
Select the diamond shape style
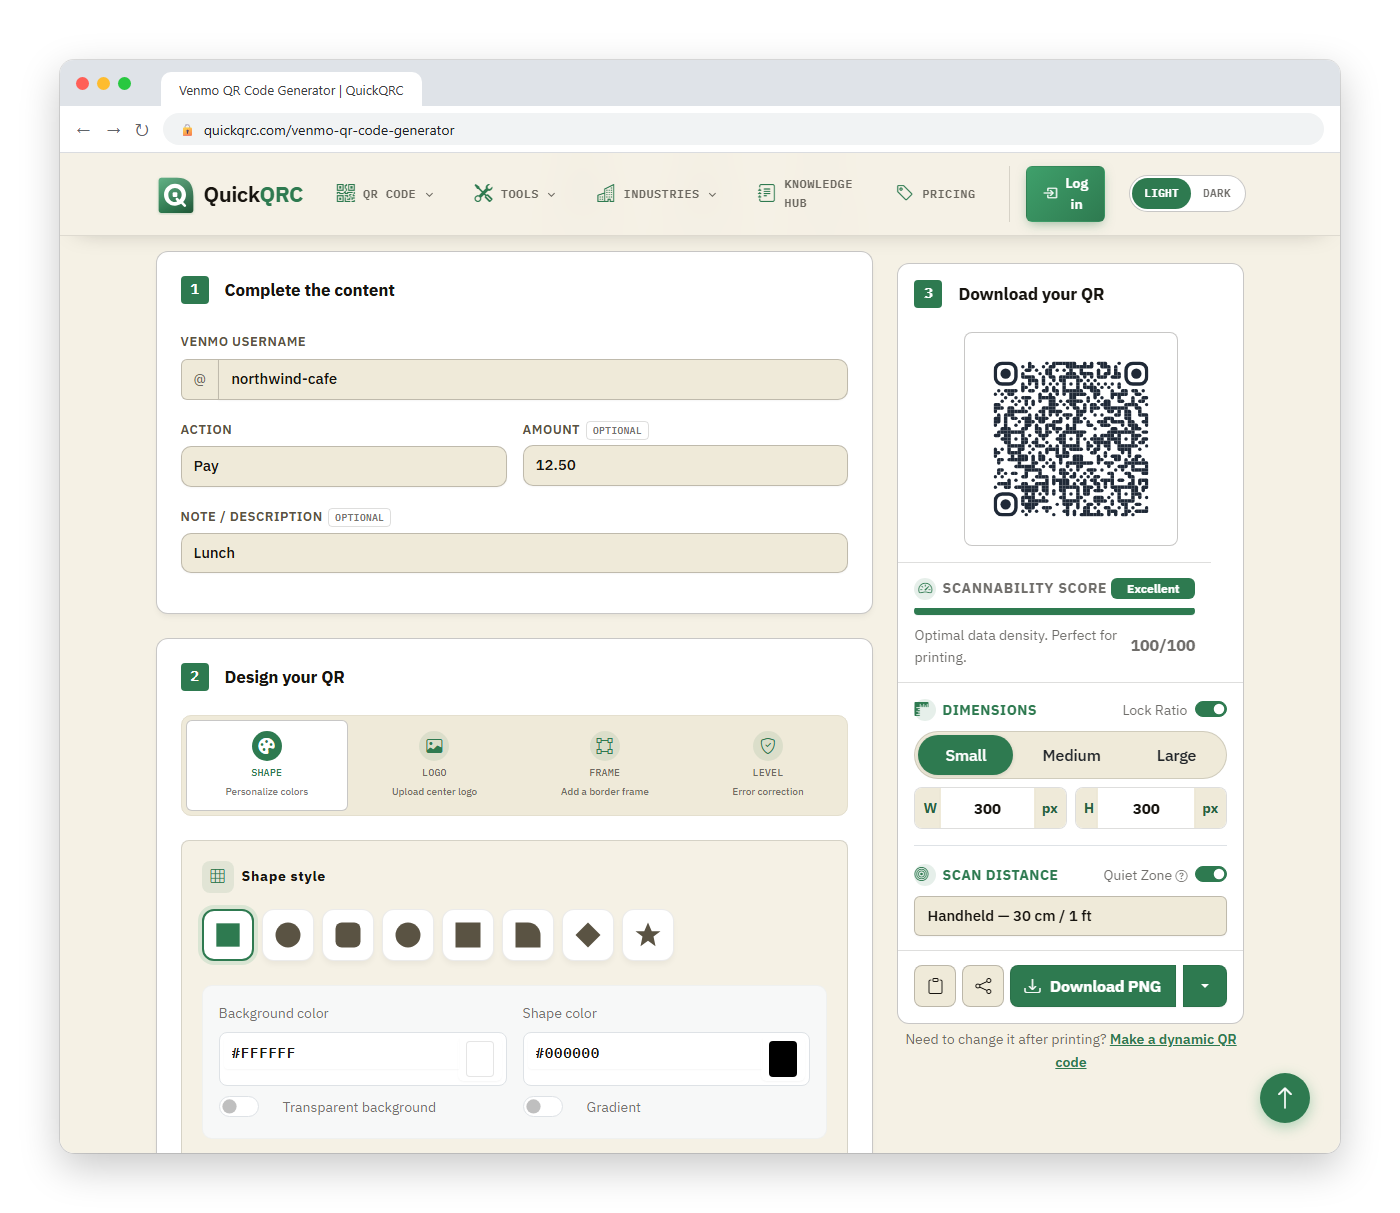pyautogui.click(x=588, y=935)
